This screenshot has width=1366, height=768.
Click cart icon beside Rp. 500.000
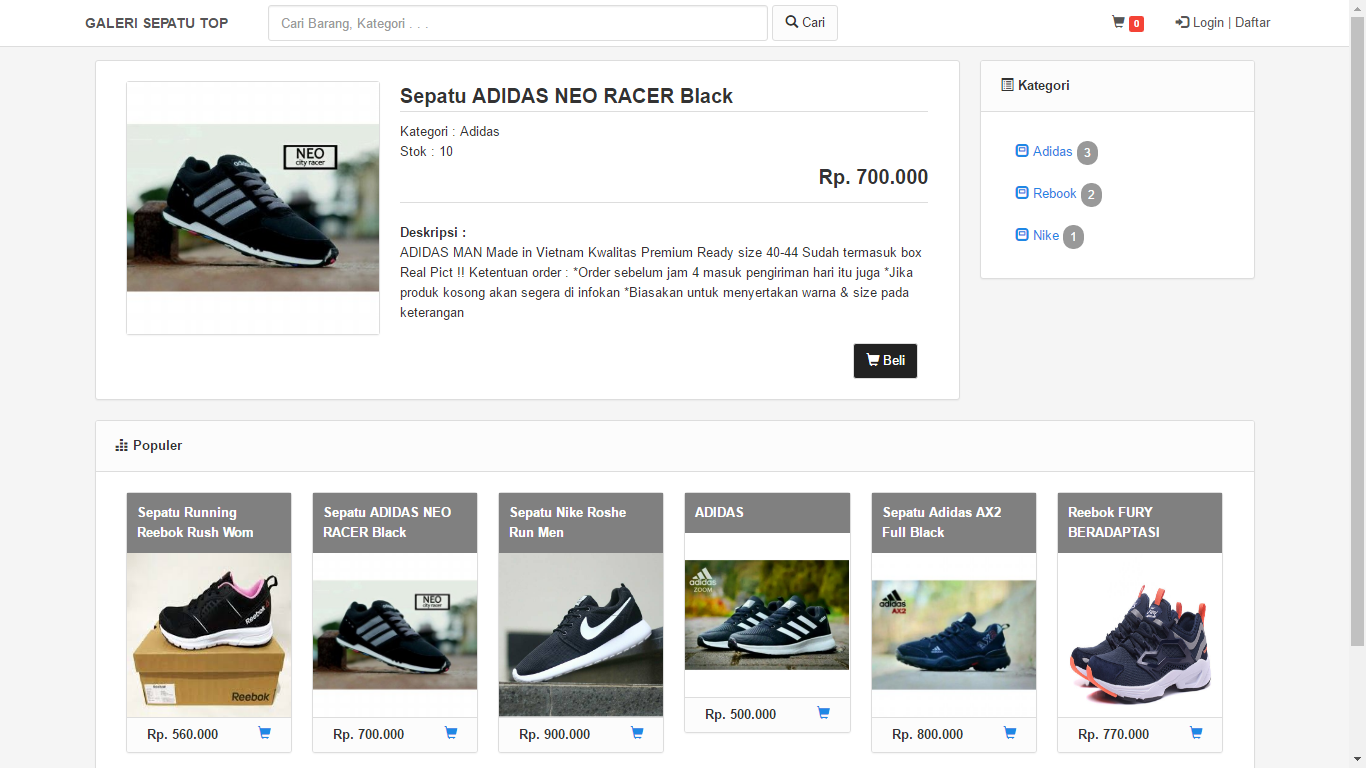(823, 713)
